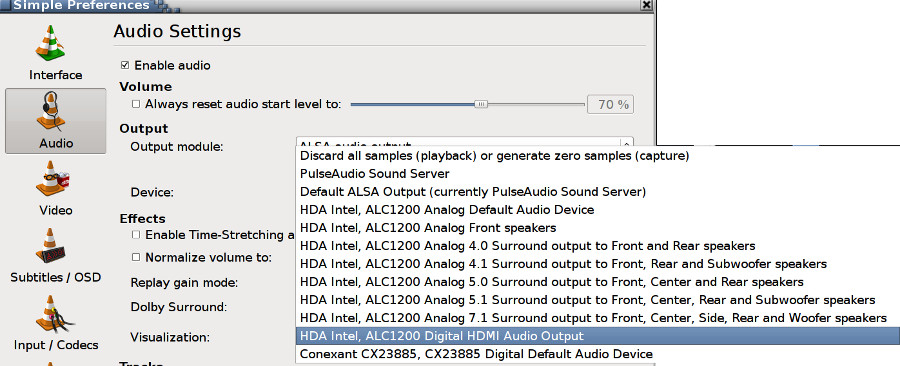The image size is (900, 366).
Task: Select Analog 4.1 Surround output entry
Action: (598, 264)
